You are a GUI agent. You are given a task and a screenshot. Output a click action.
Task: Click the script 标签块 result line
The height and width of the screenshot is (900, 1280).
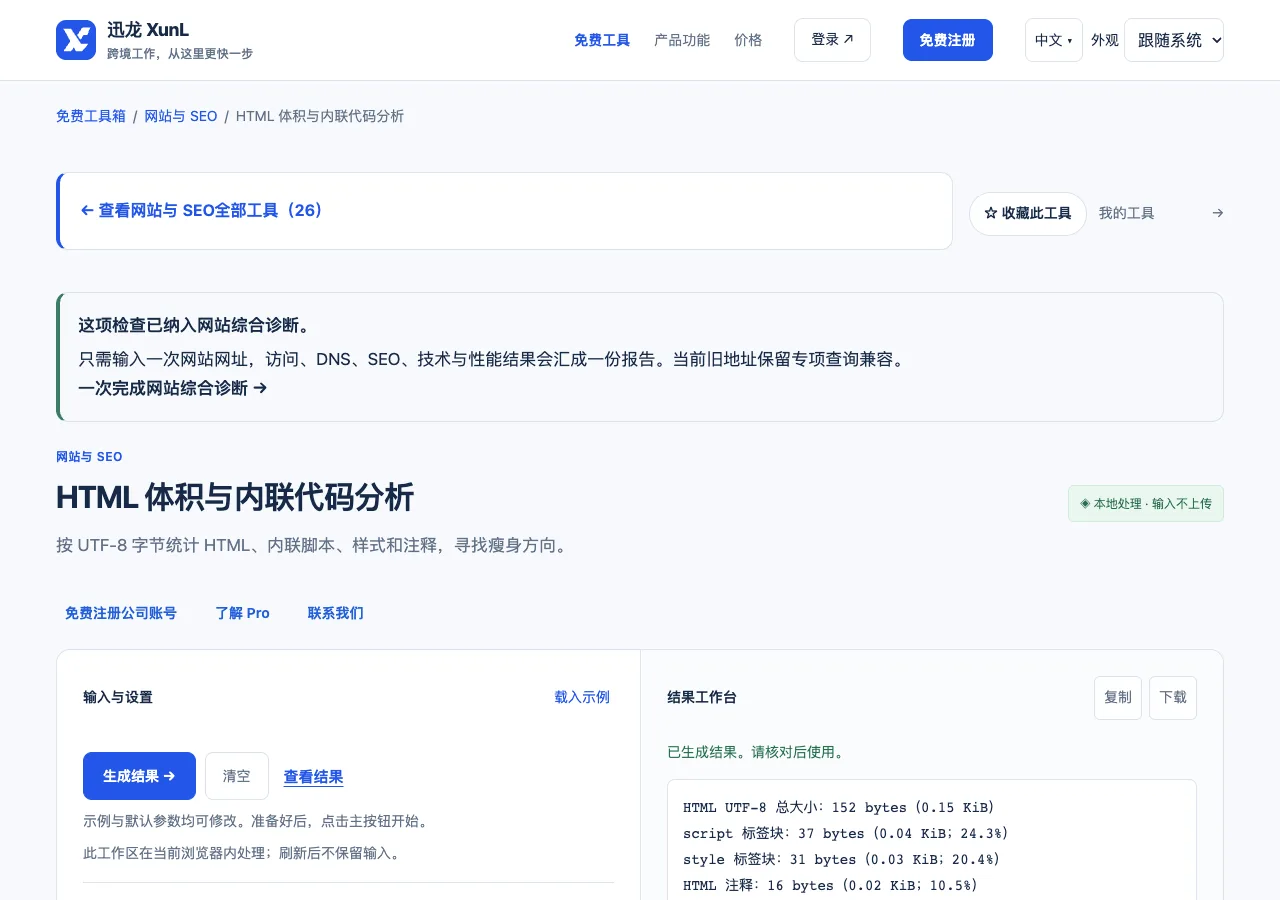click(x=846, y=833)
